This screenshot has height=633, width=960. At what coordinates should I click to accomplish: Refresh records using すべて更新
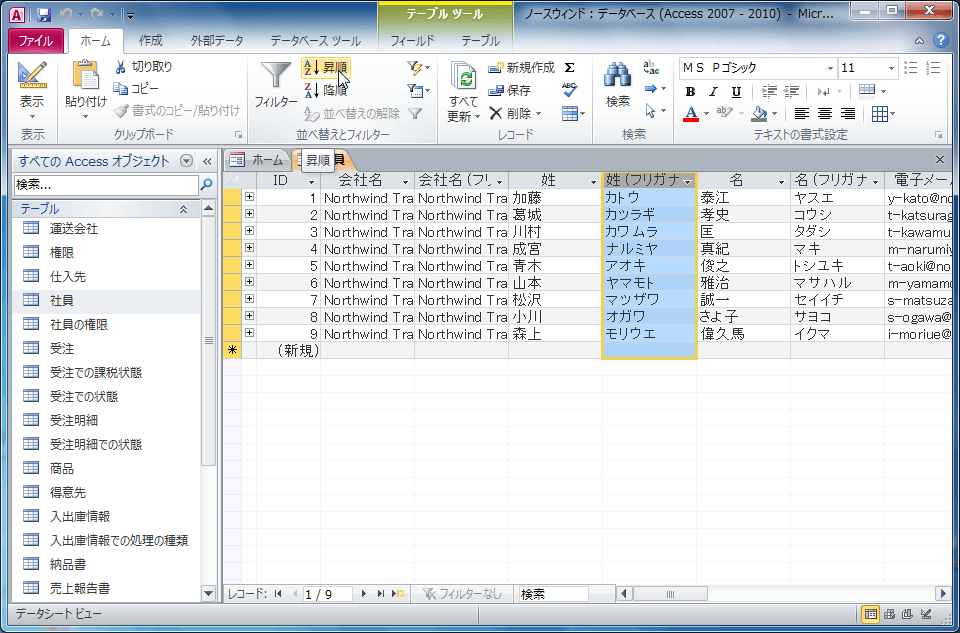464,92
